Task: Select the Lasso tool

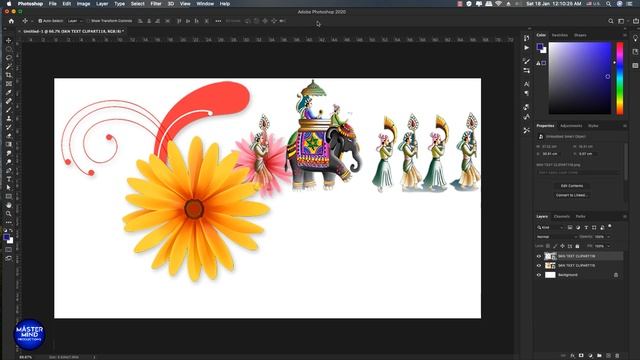Action: tap(9, 58)
